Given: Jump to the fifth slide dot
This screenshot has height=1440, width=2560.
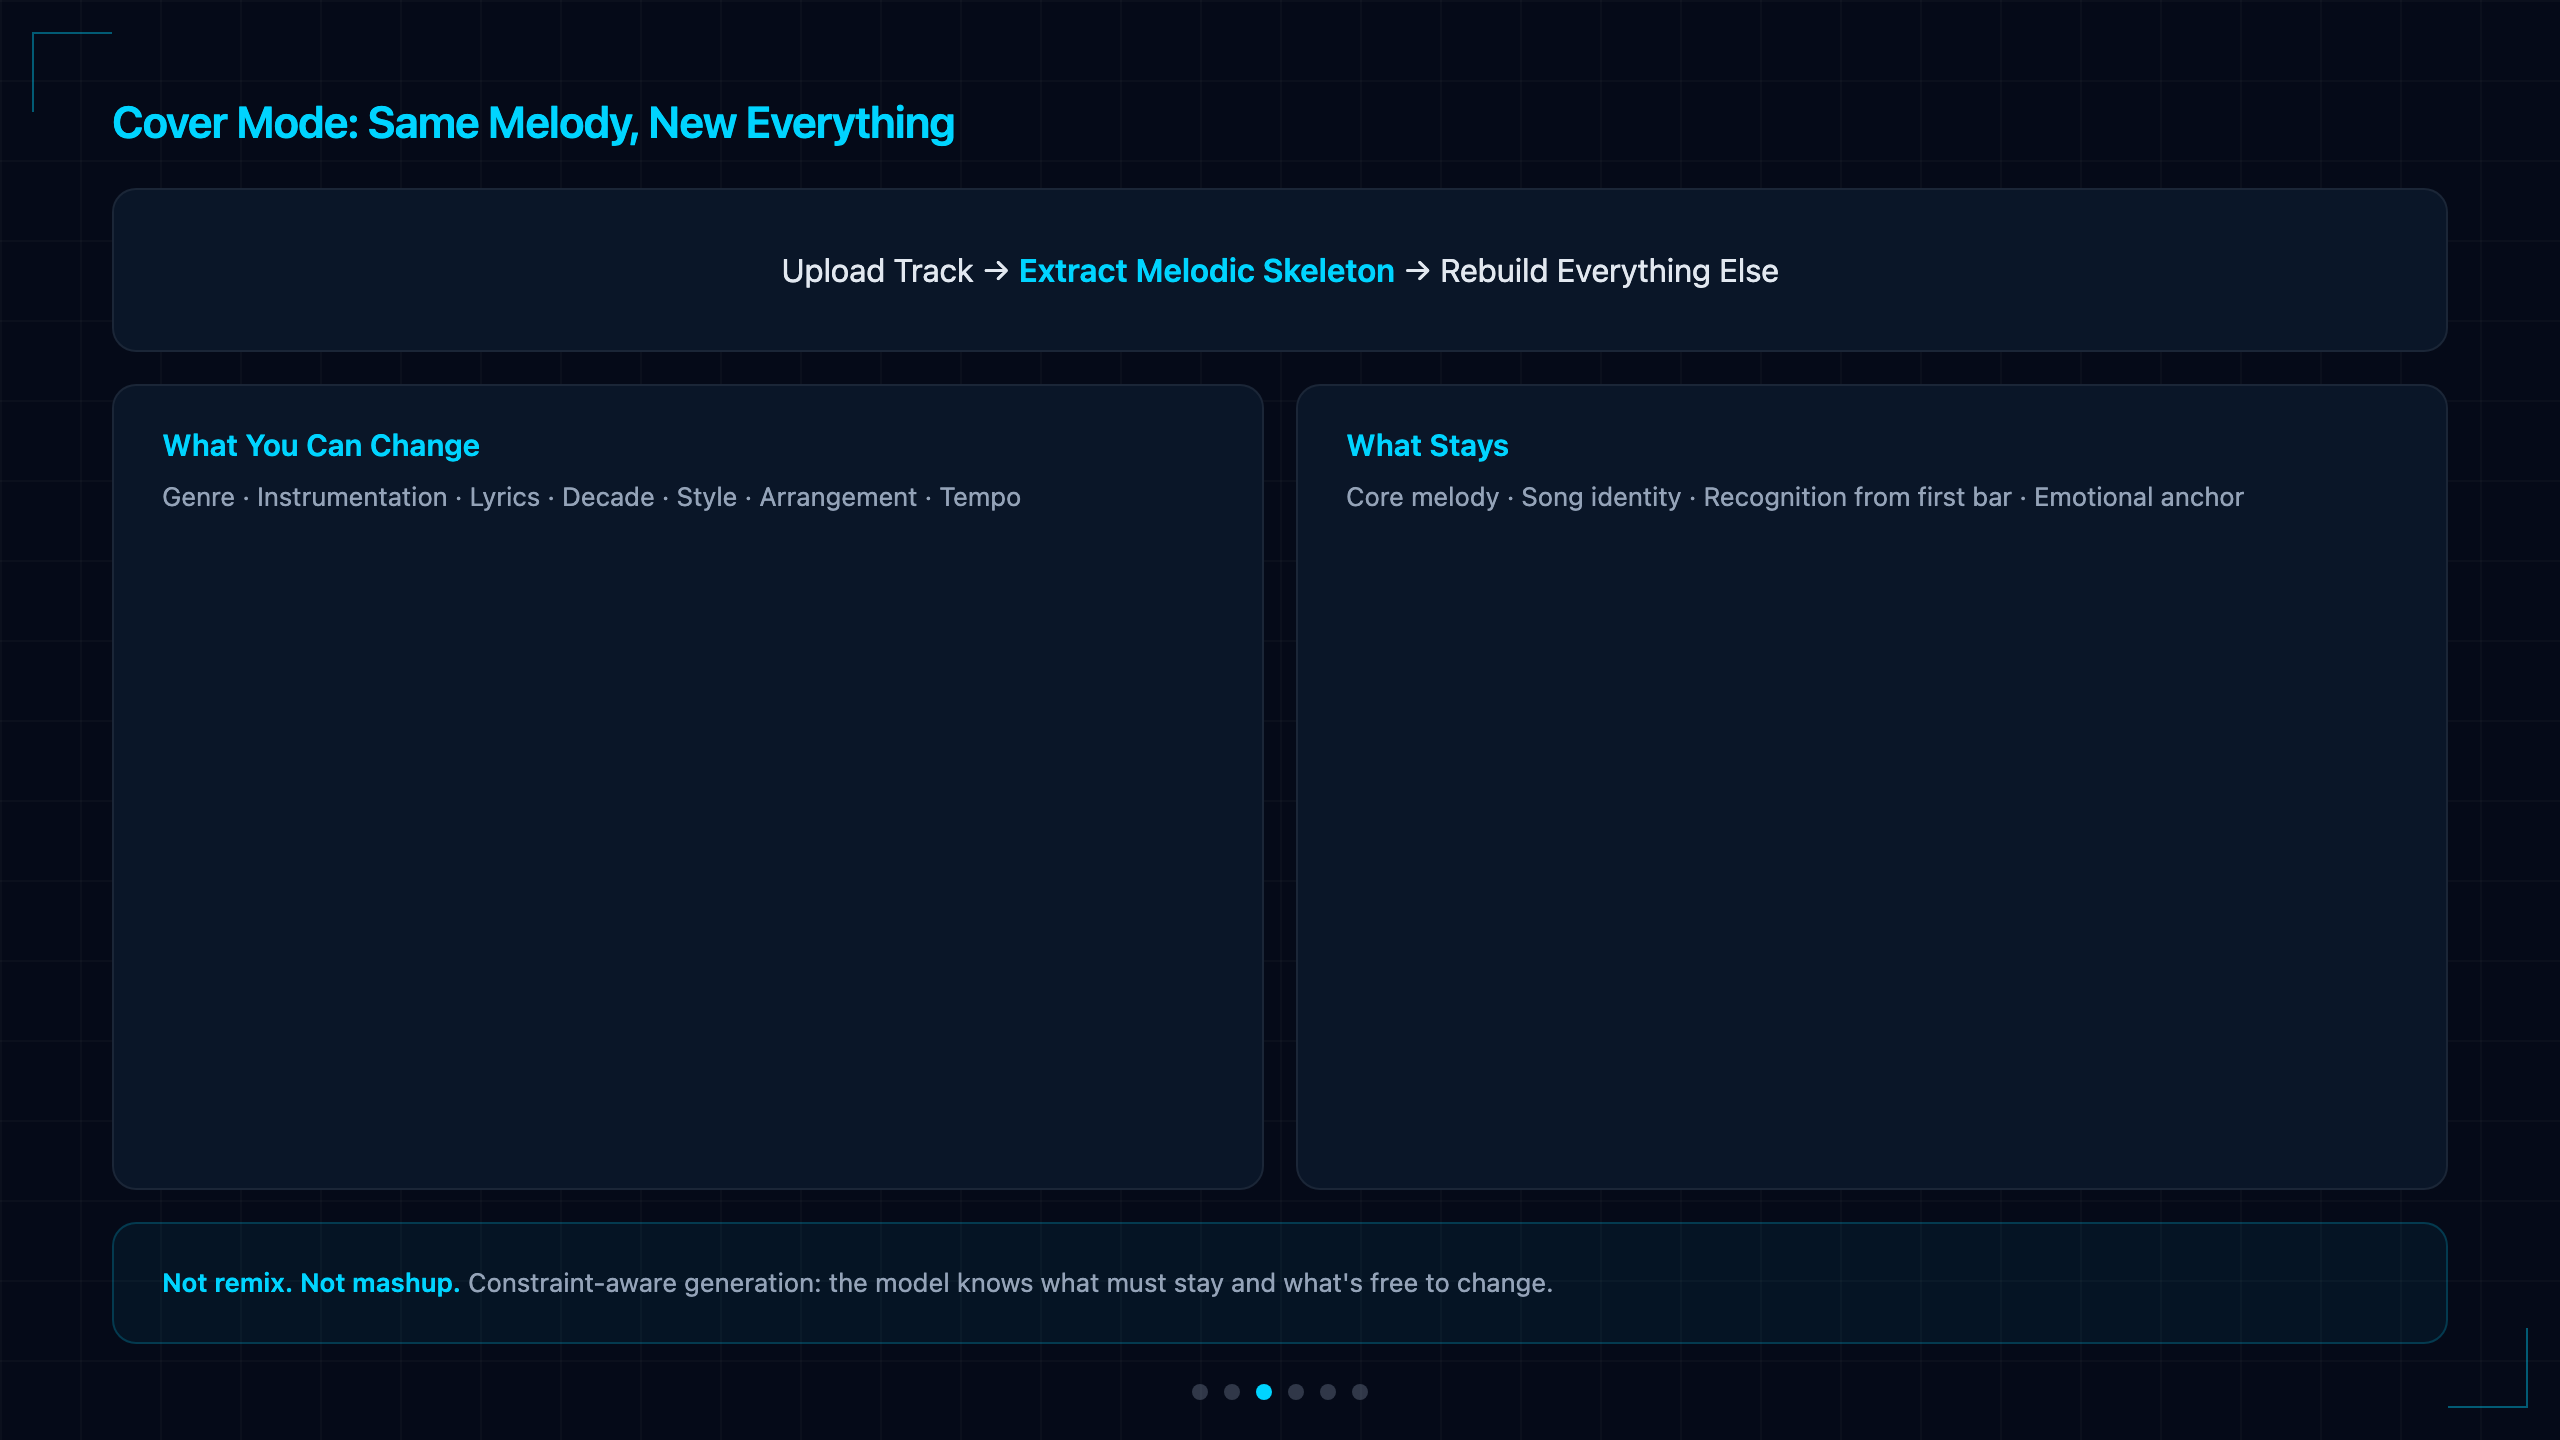Looking at the screenshot, I should coord(1328,1392).
